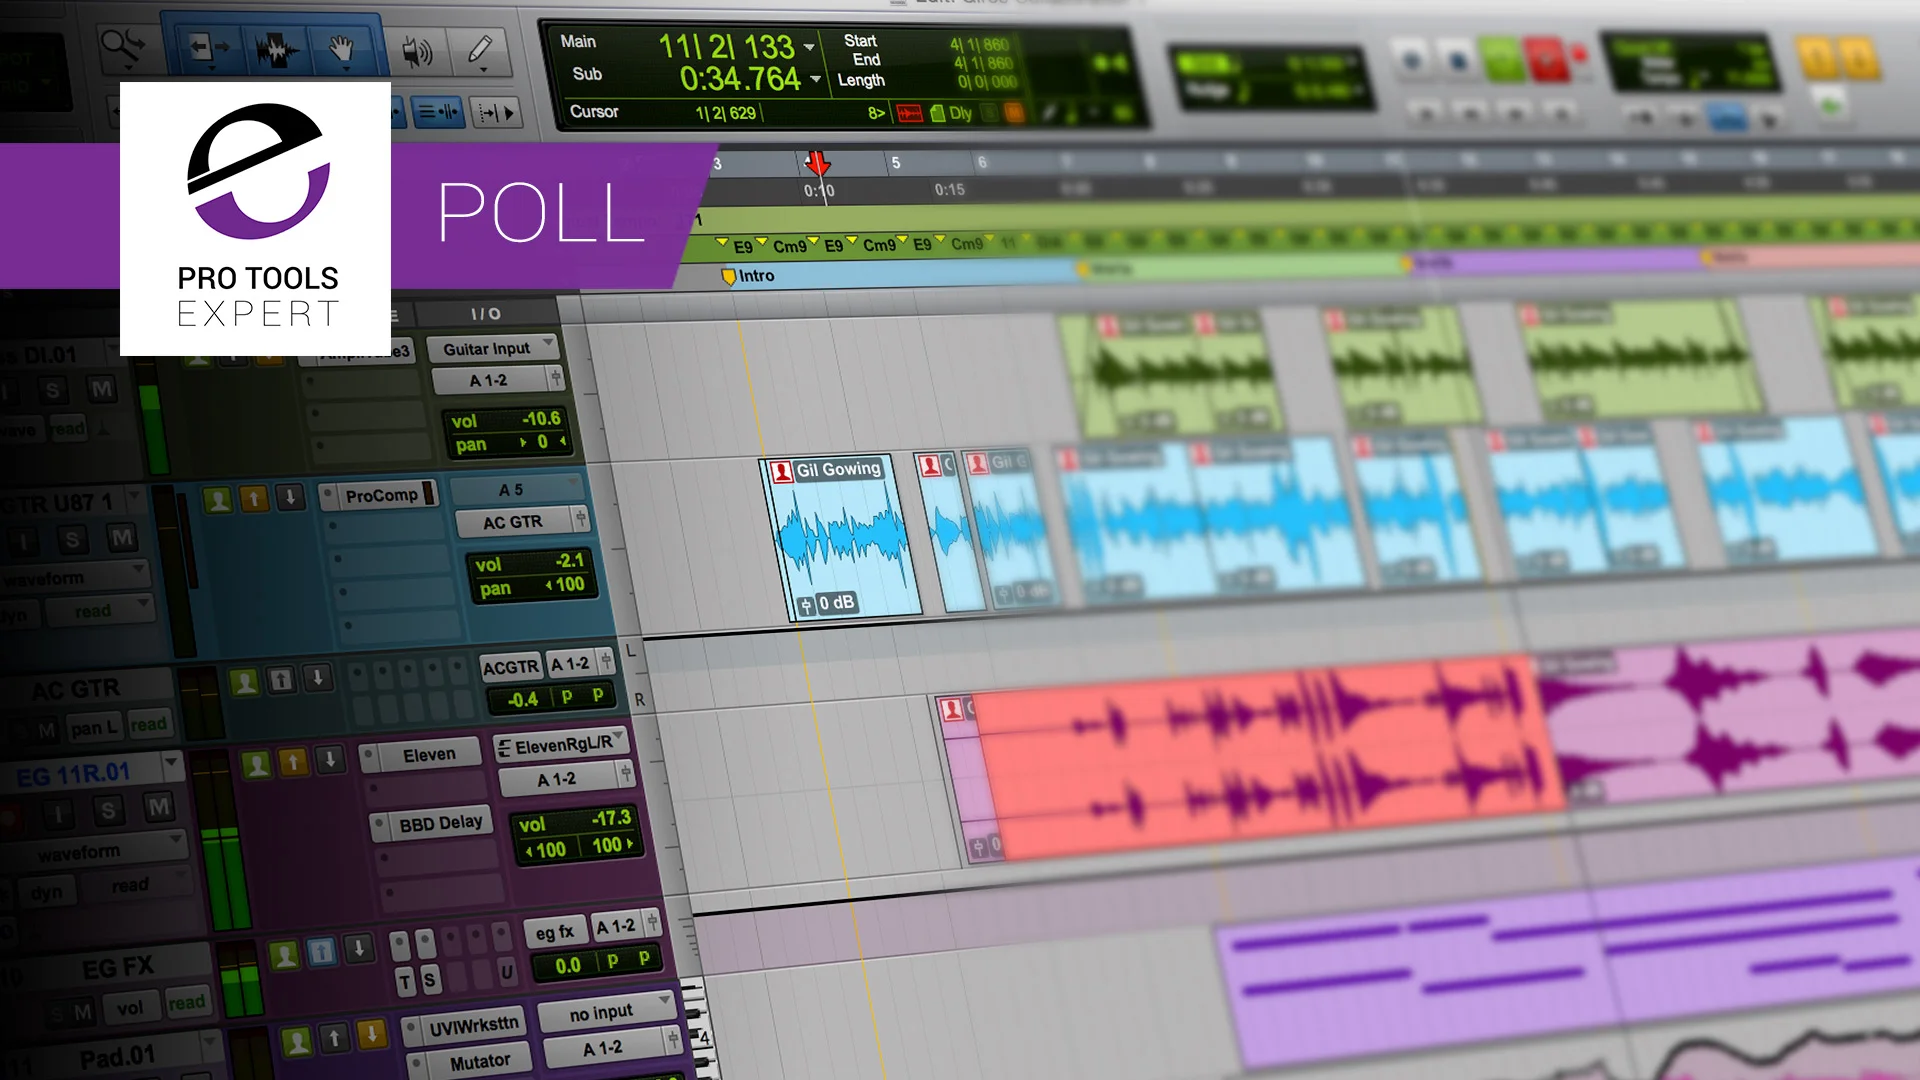1920x1080 pixels.
Task: Open Main counter time scale dropdown
Action: (x=809, y=47)
